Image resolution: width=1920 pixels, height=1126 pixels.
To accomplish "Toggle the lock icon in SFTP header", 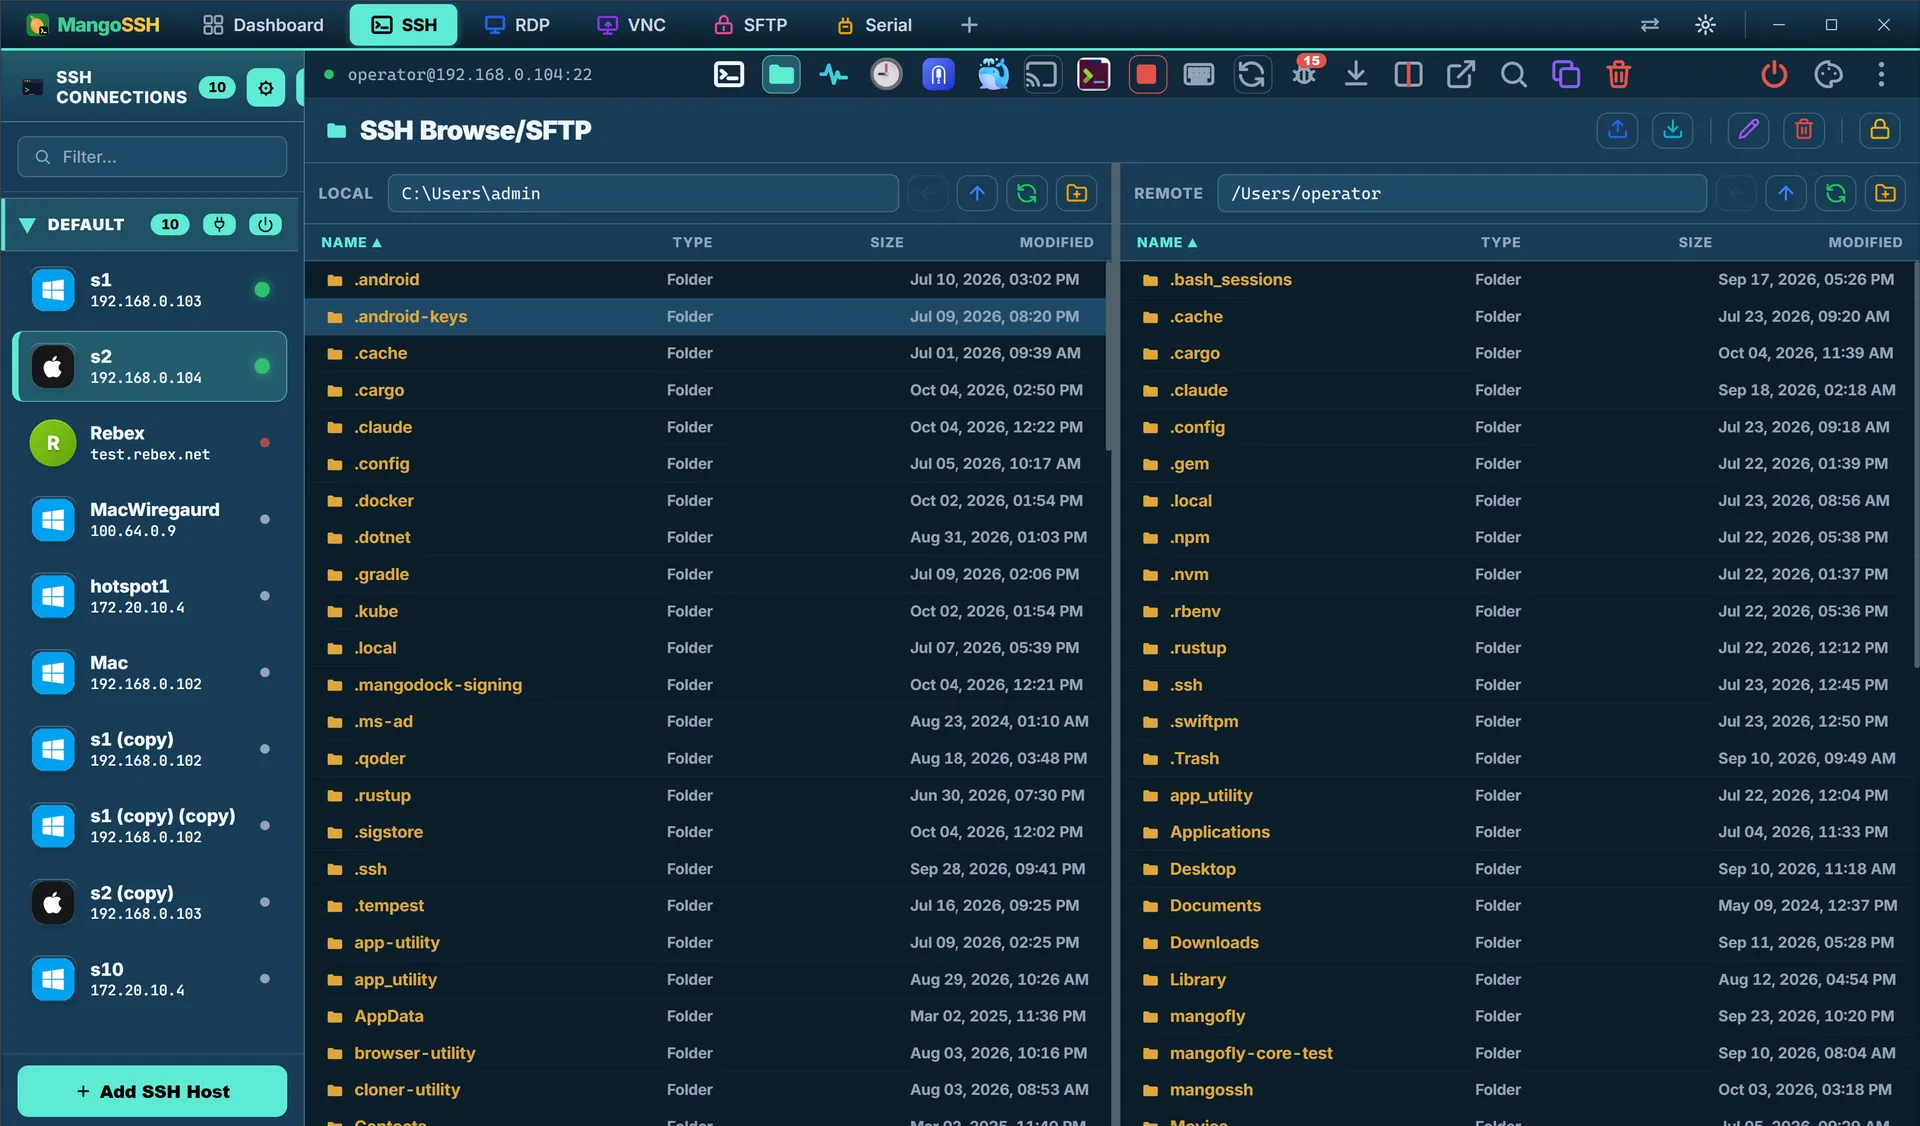I will pos(1880,130).
